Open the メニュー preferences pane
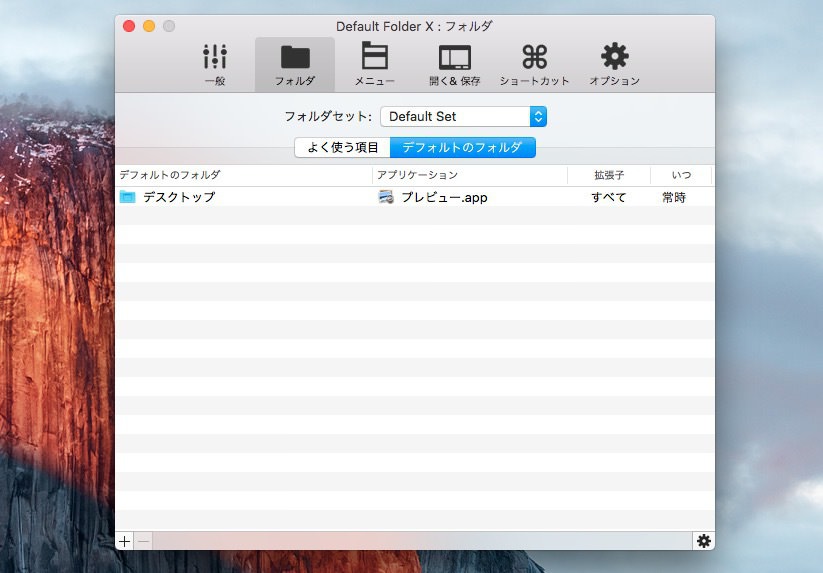This screenshot has height=573, width=823. tap(375, 64)
